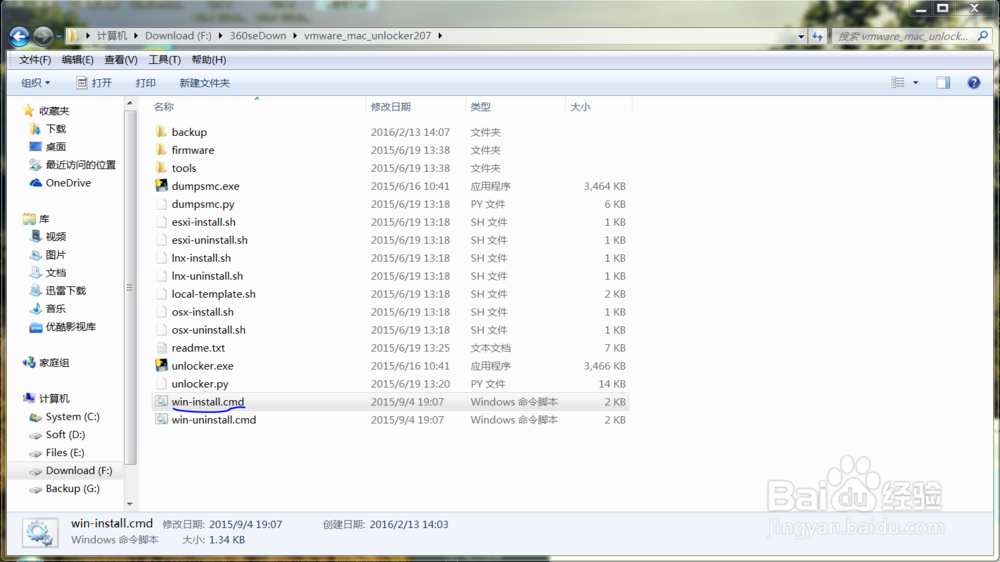The height and width of the screenshot is (562, 1000).
Task: Click the Forward navigation arrow
Action: 43,36
